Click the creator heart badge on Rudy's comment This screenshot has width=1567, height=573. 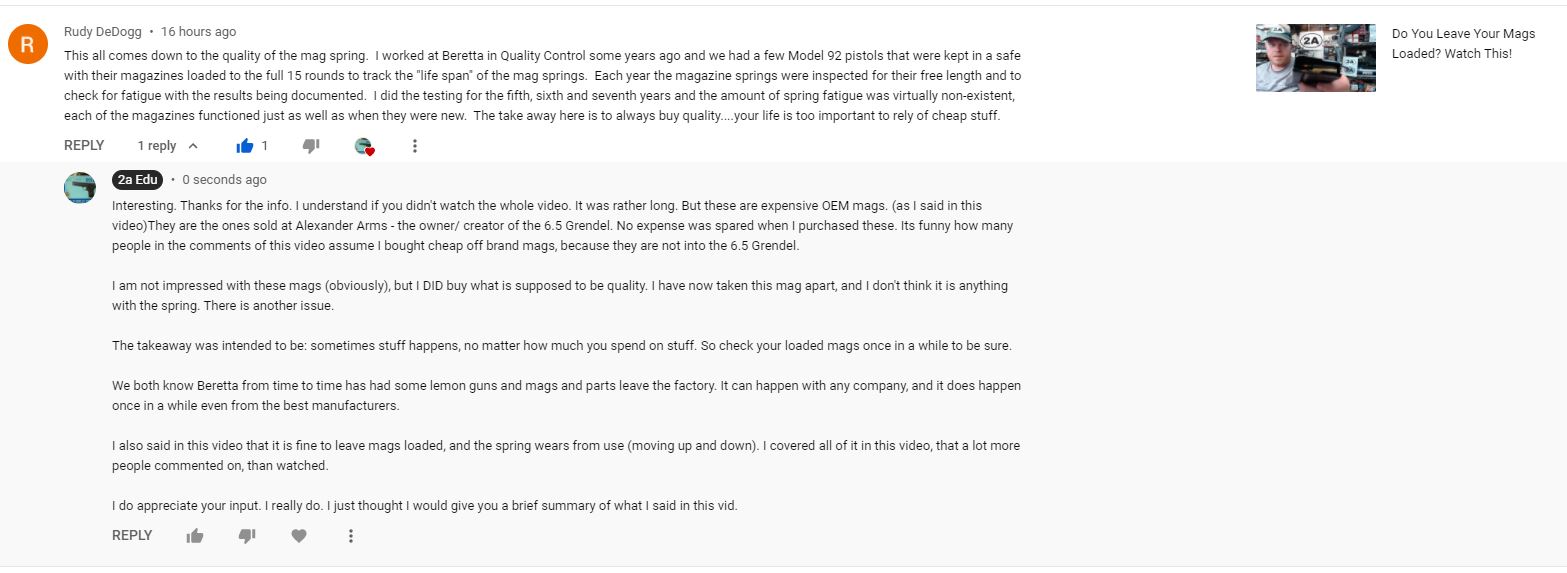click(x=365, y=147)
